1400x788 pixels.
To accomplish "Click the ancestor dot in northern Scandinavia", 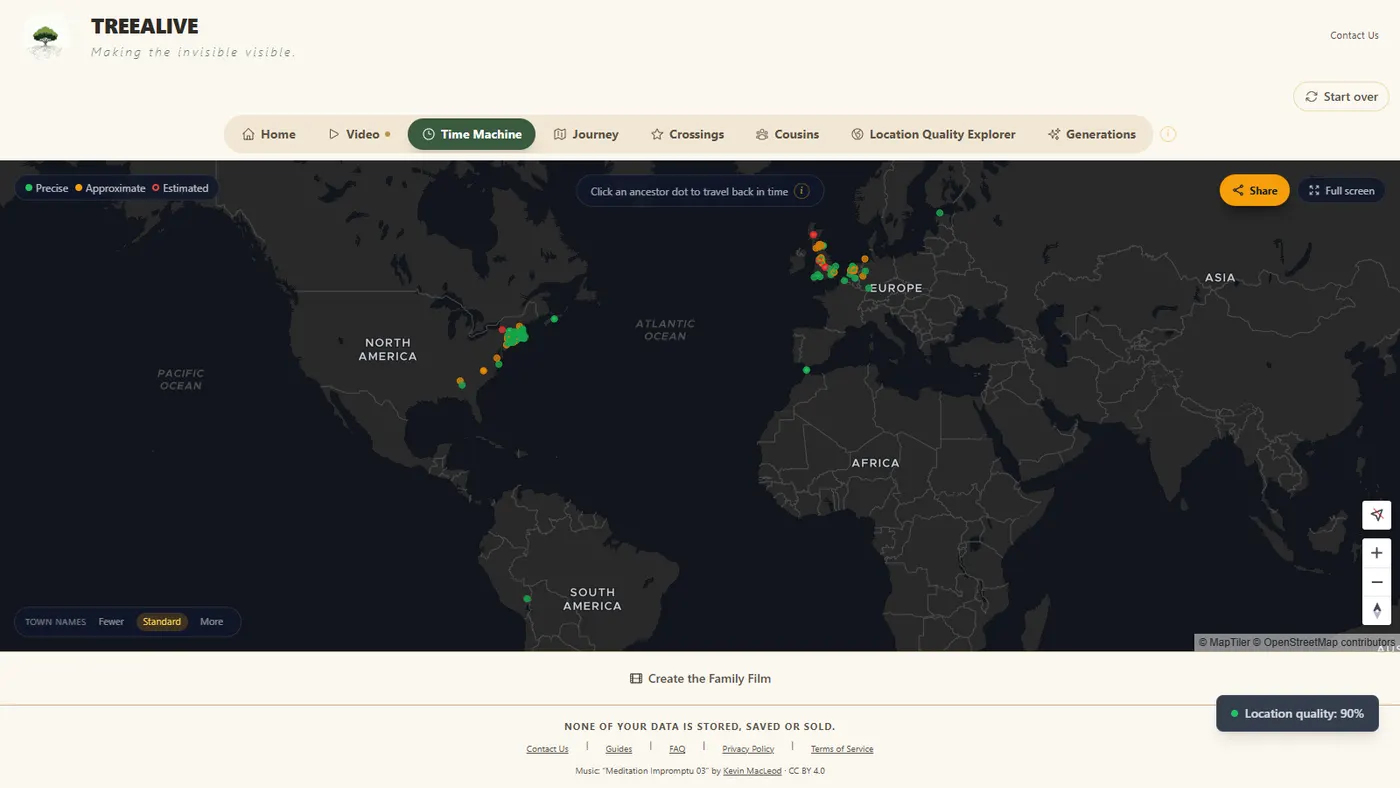I will [x=939, y=212].
